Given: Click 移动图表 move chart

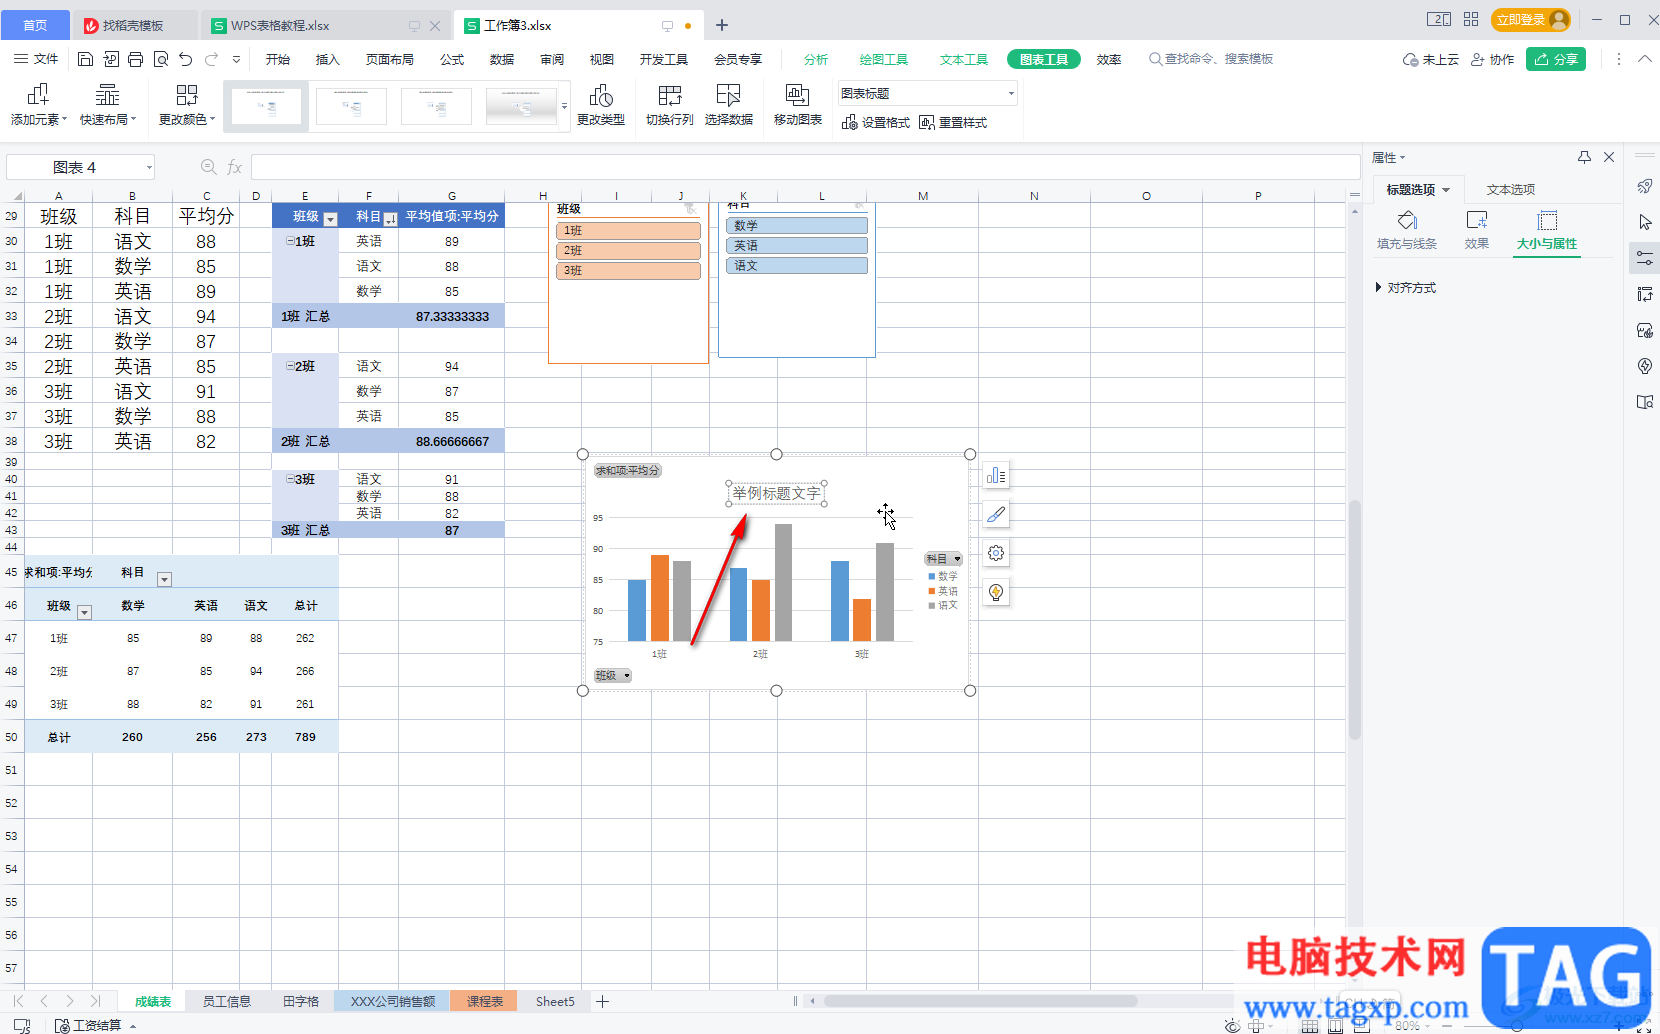Looking at the screenshot, I should tap(797, 105).
